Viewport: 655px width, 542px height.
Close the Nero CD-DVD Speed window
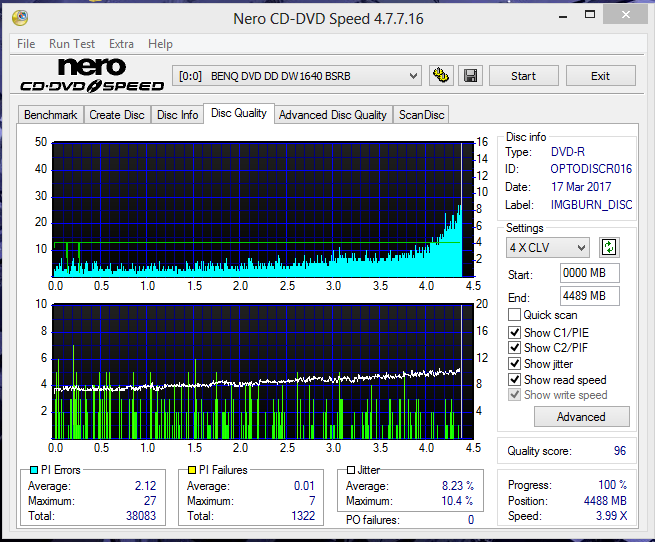625,15
